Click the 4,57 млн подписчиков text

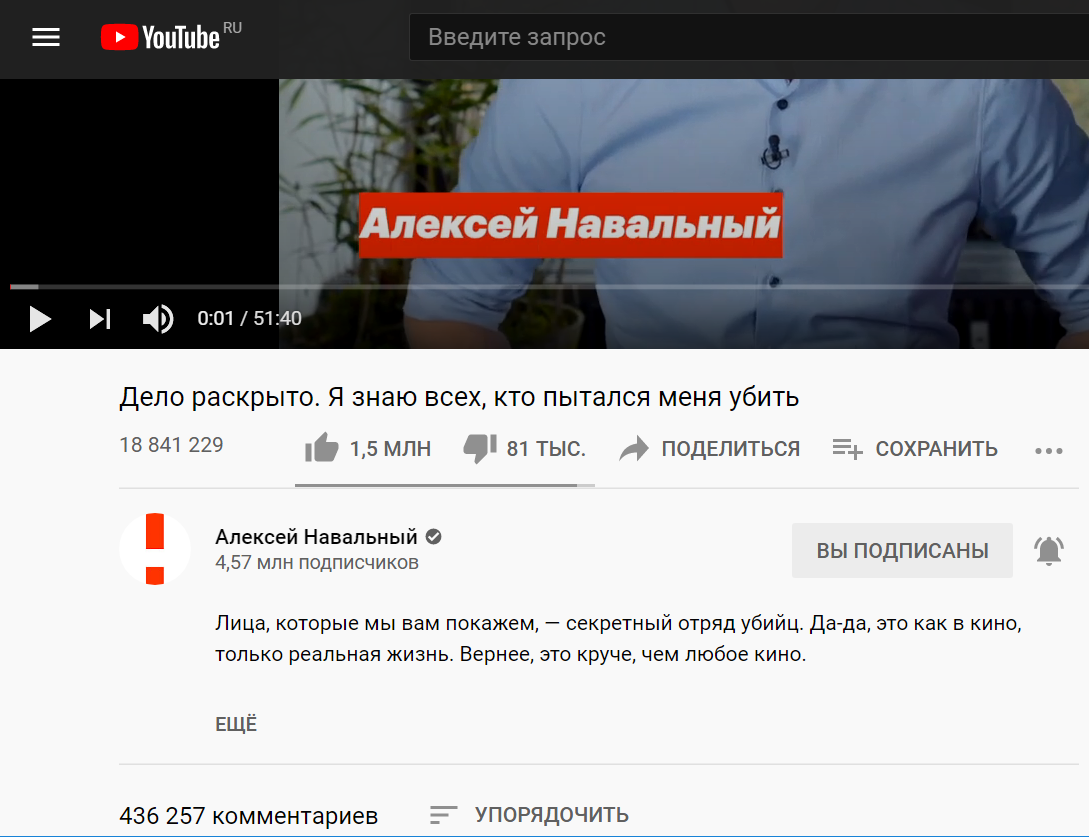(317, 563)
